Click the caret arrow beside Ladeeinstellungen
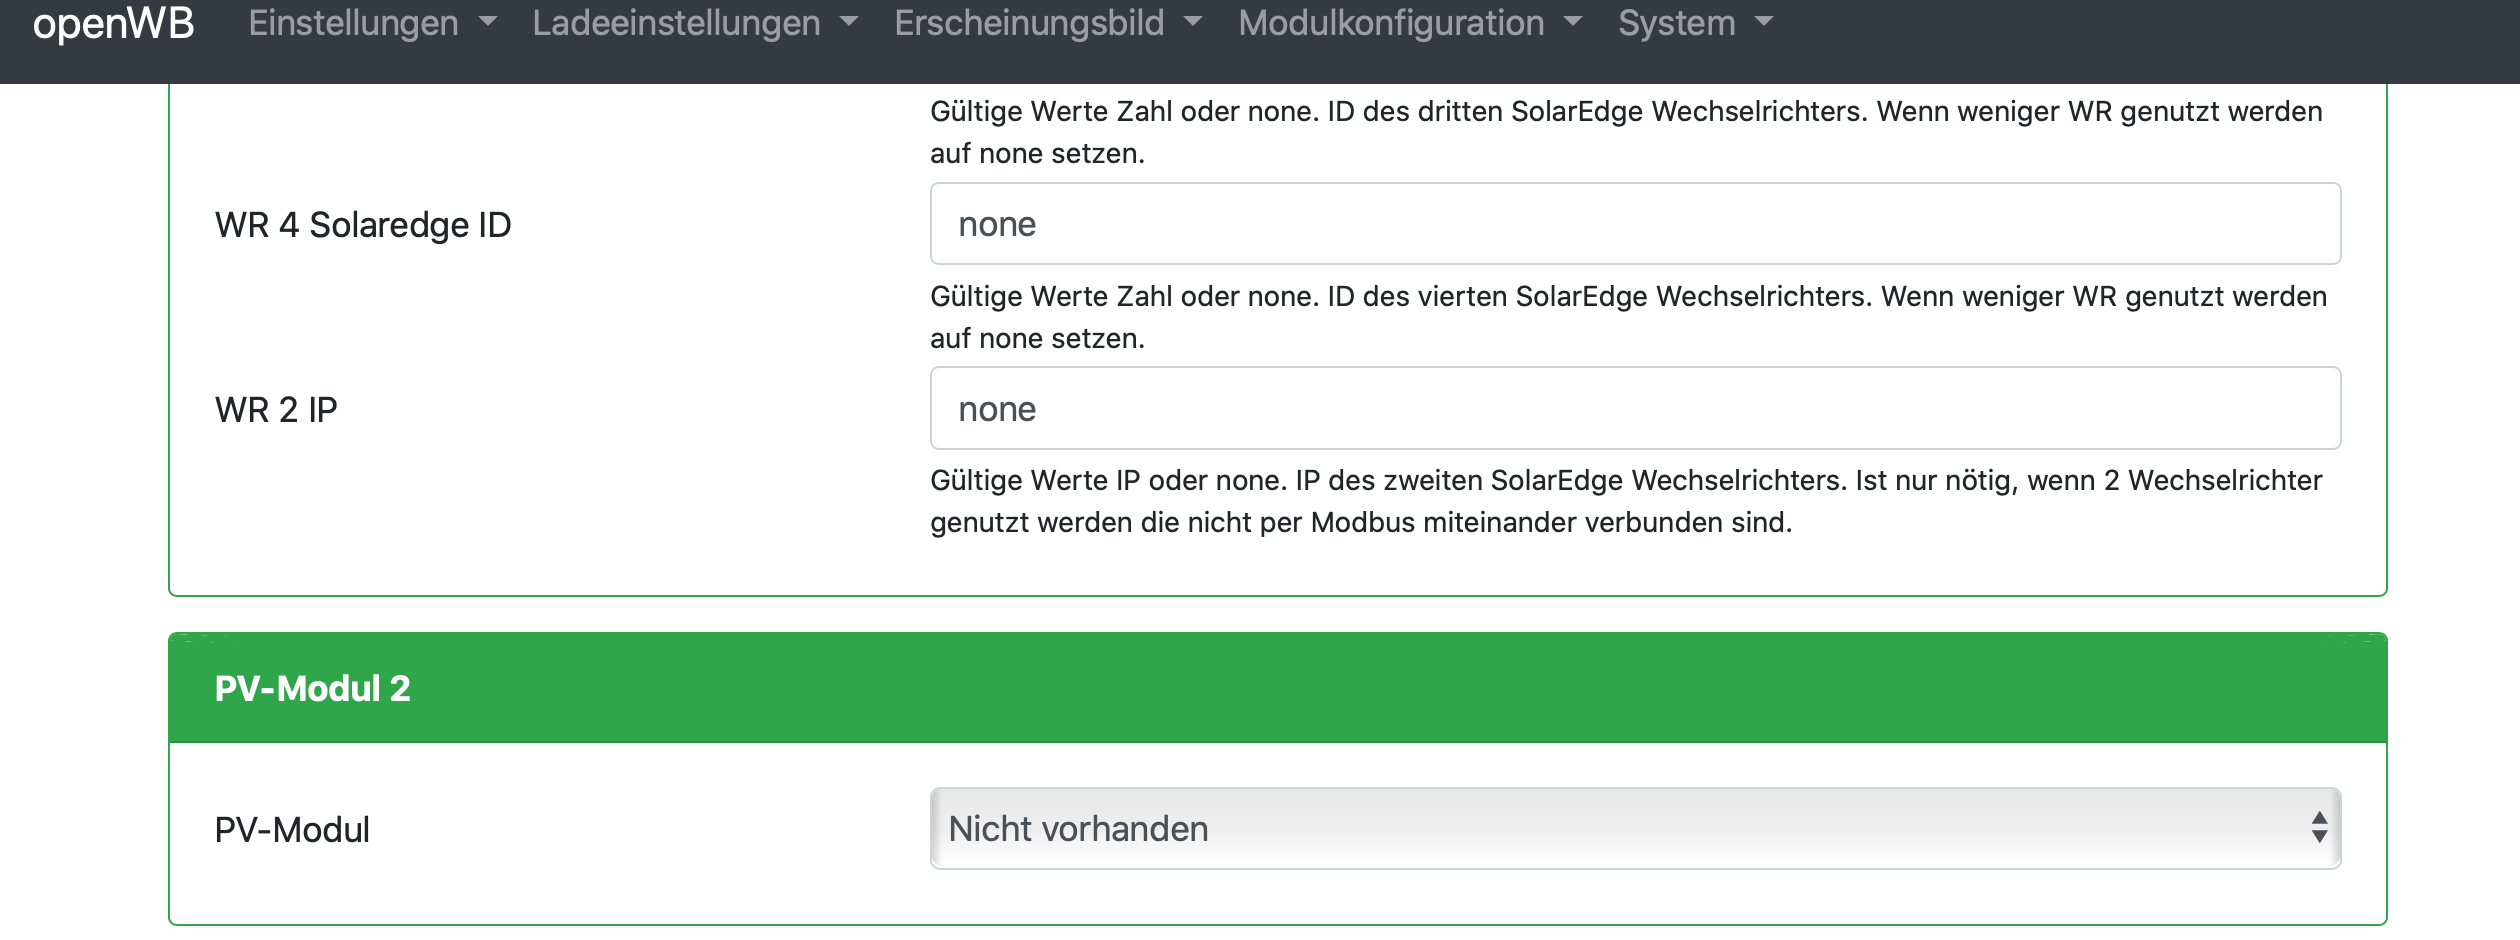This screenshot has height=940, width=2520. point(850,22)
